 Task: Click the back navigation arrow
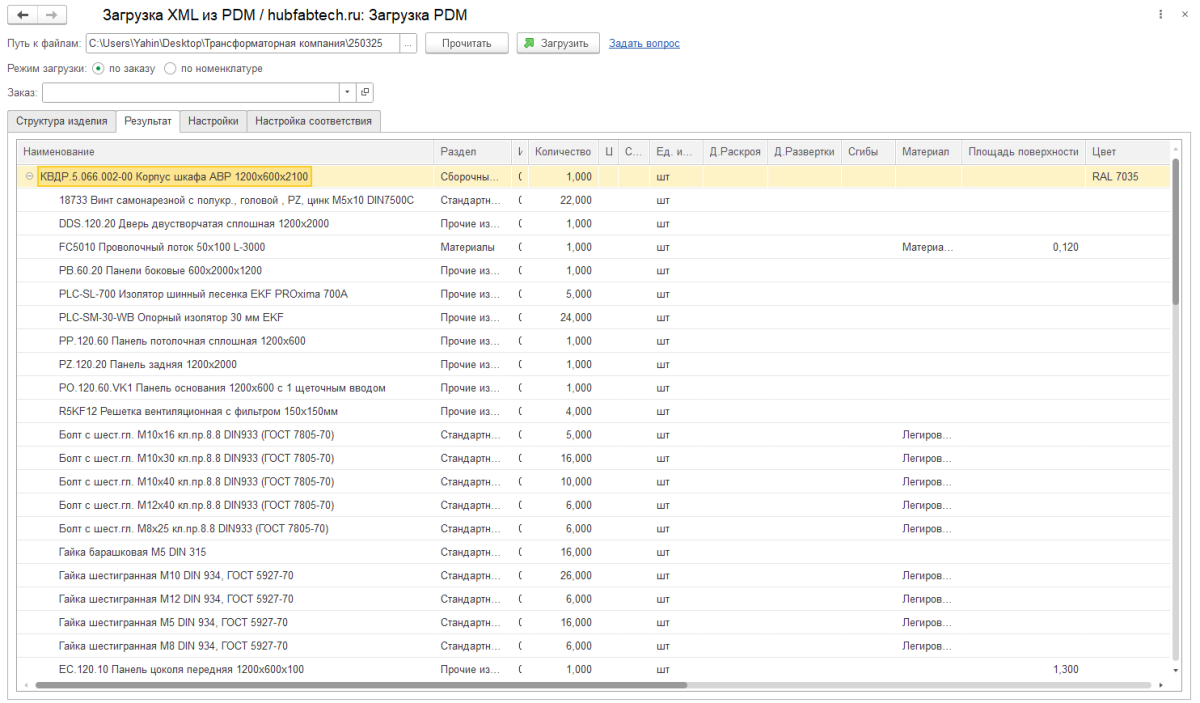(23, 16)
